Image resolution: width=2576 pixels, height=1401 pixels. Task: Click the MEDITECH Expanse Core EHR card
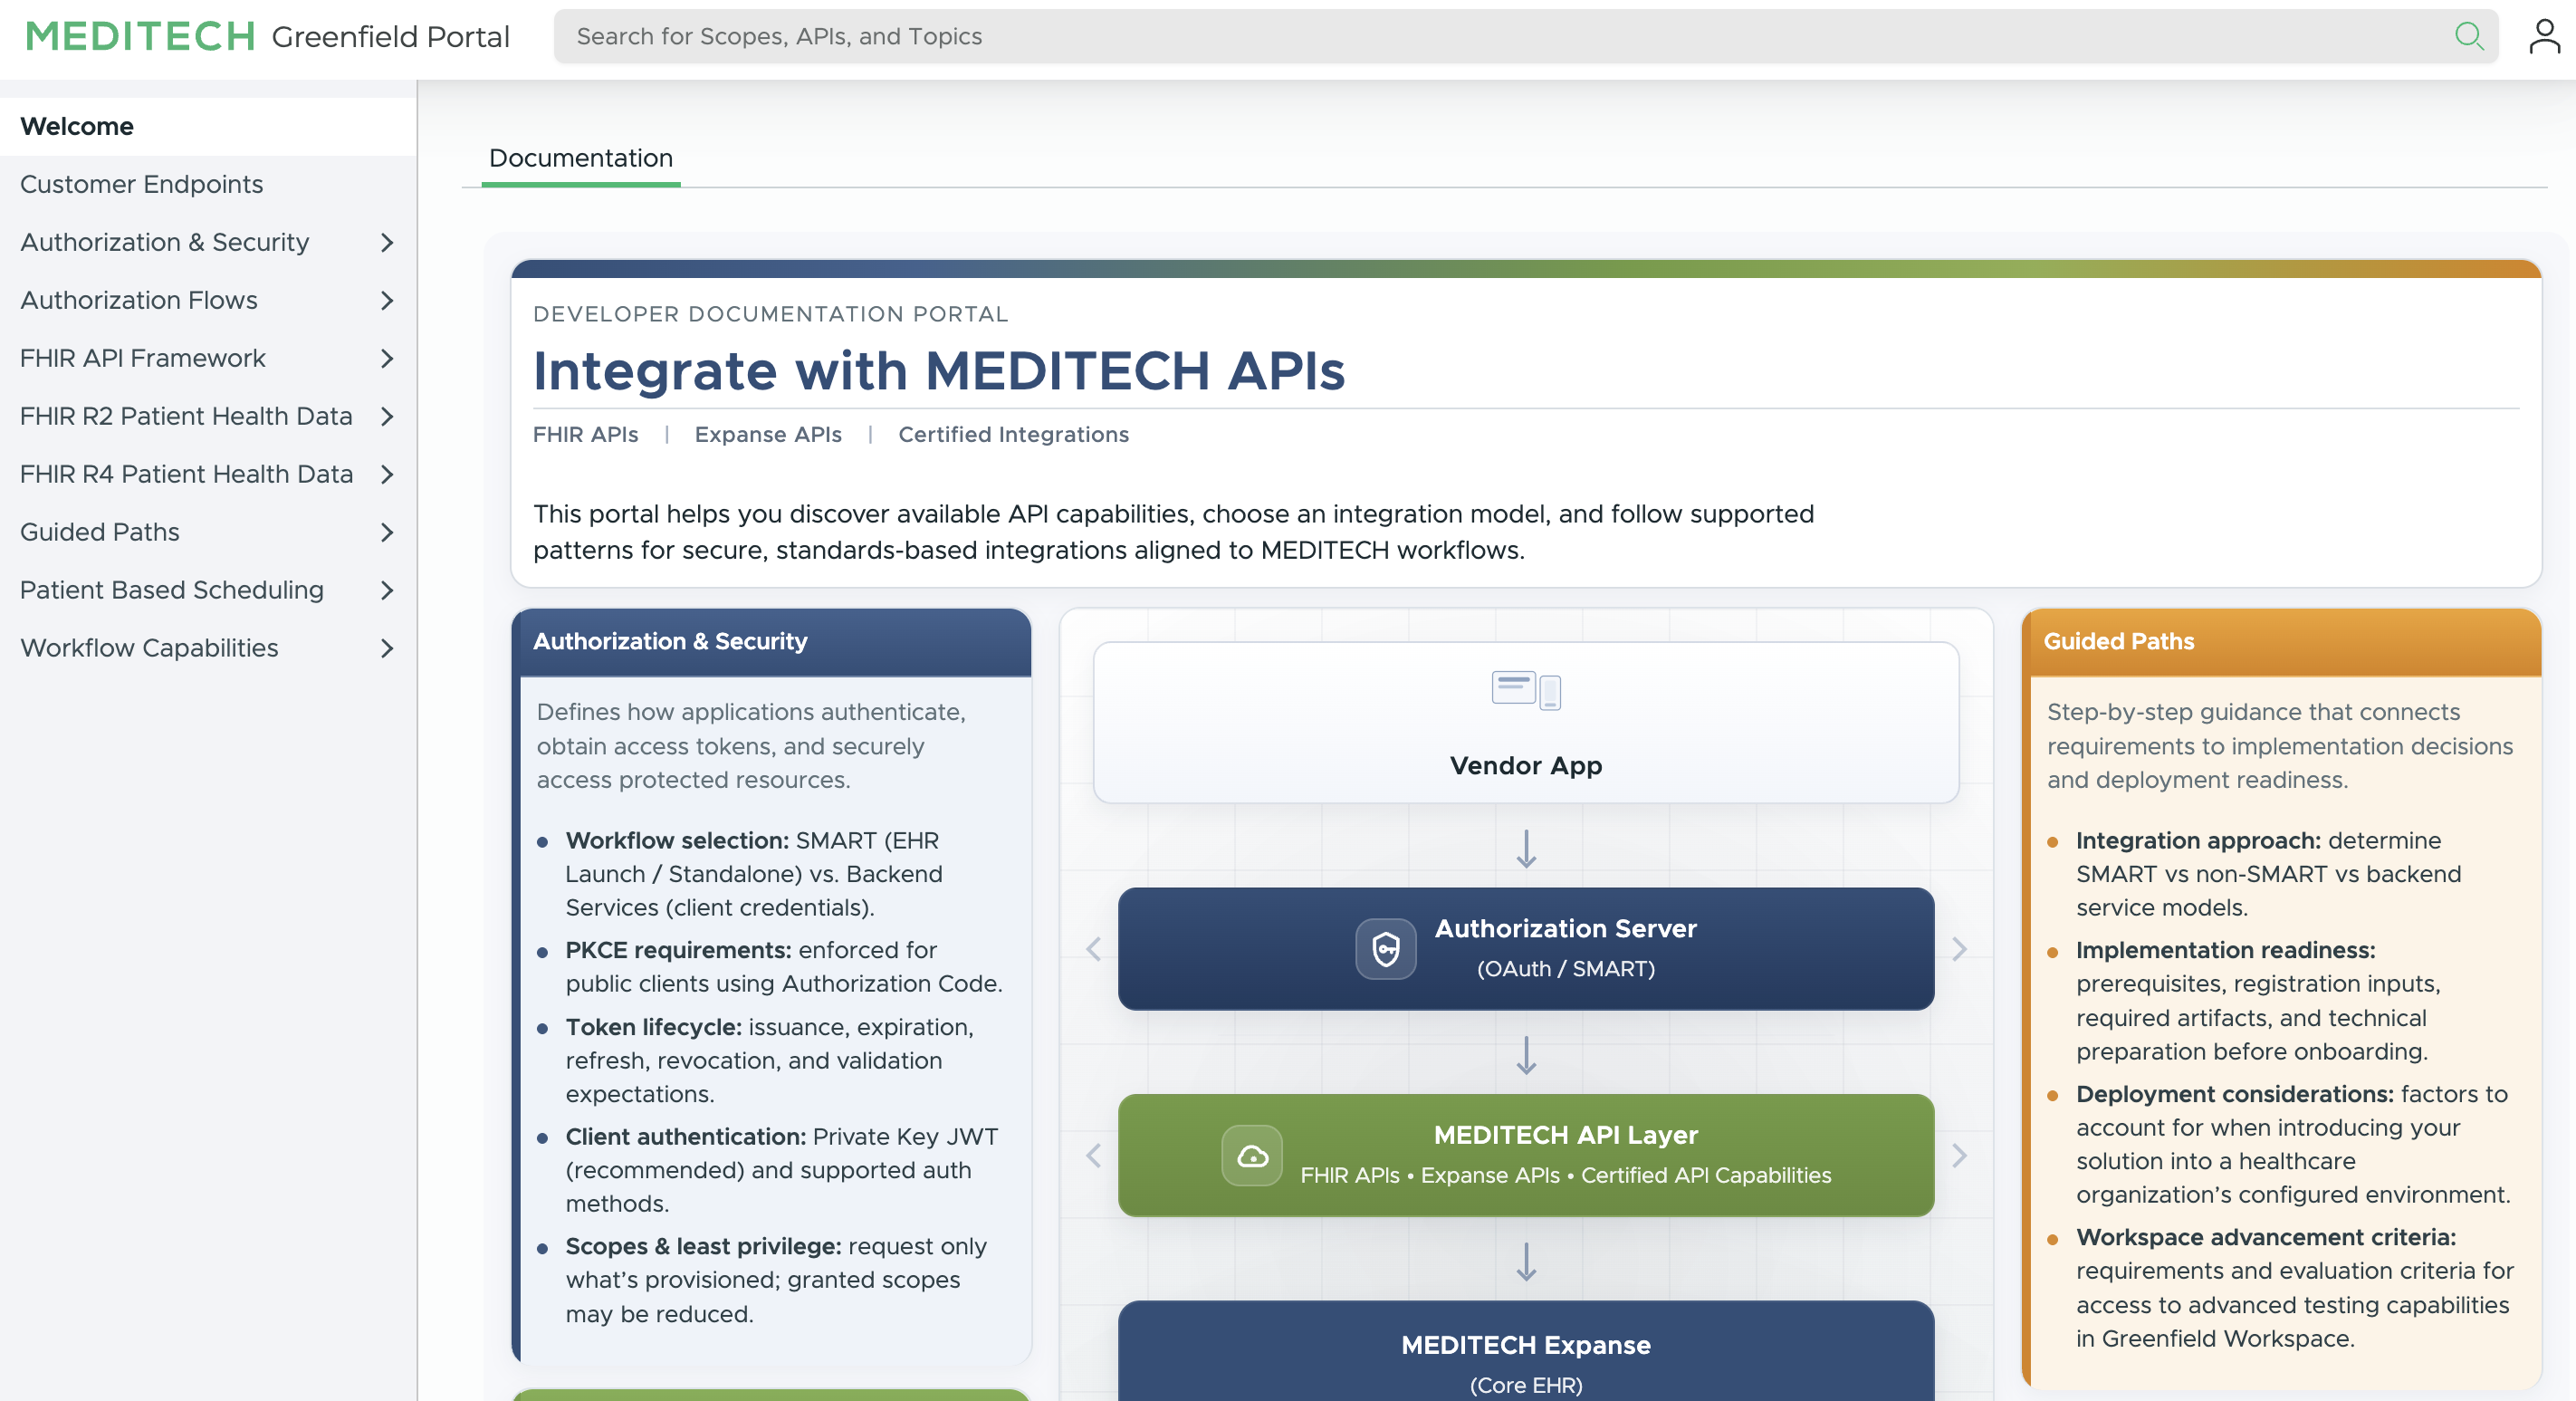pyautogui.click(x=1526, y=1350)
